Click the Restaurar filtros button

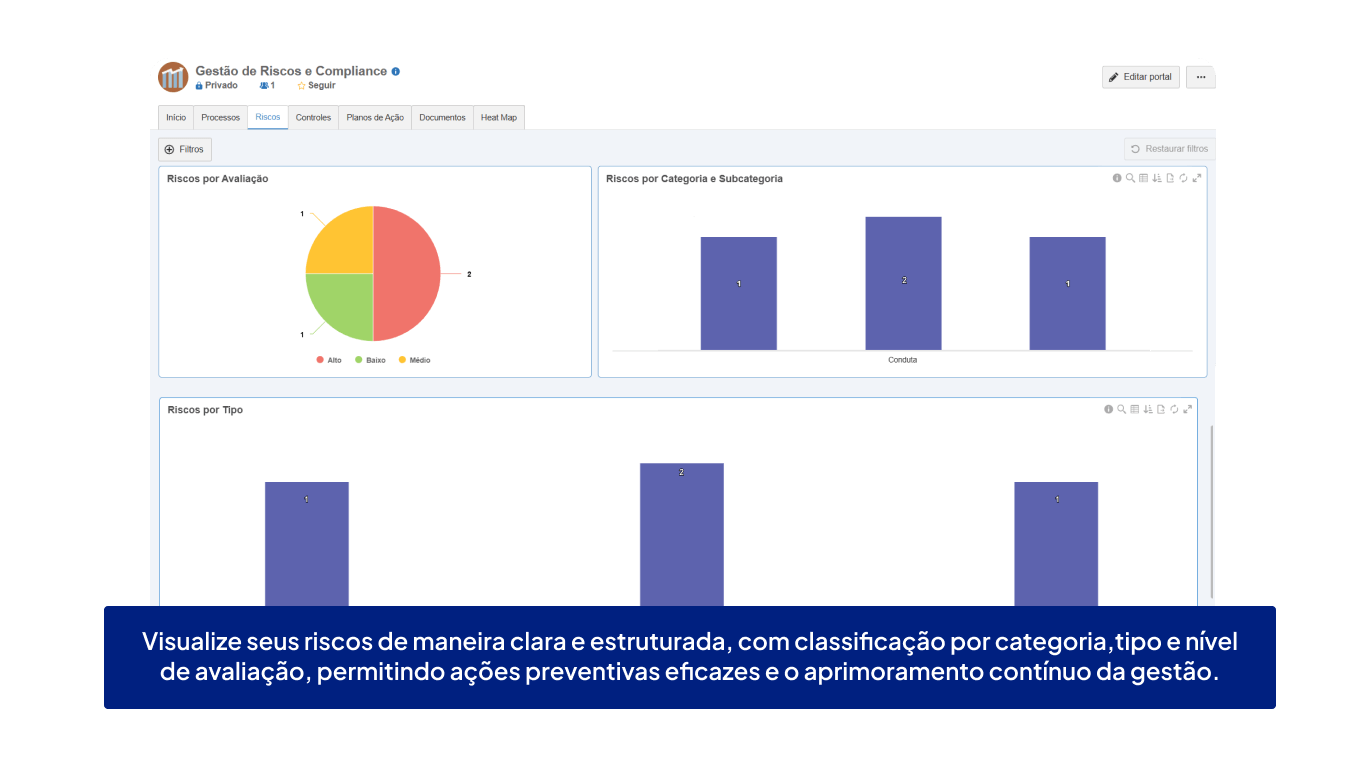[x=1169, y=149]
